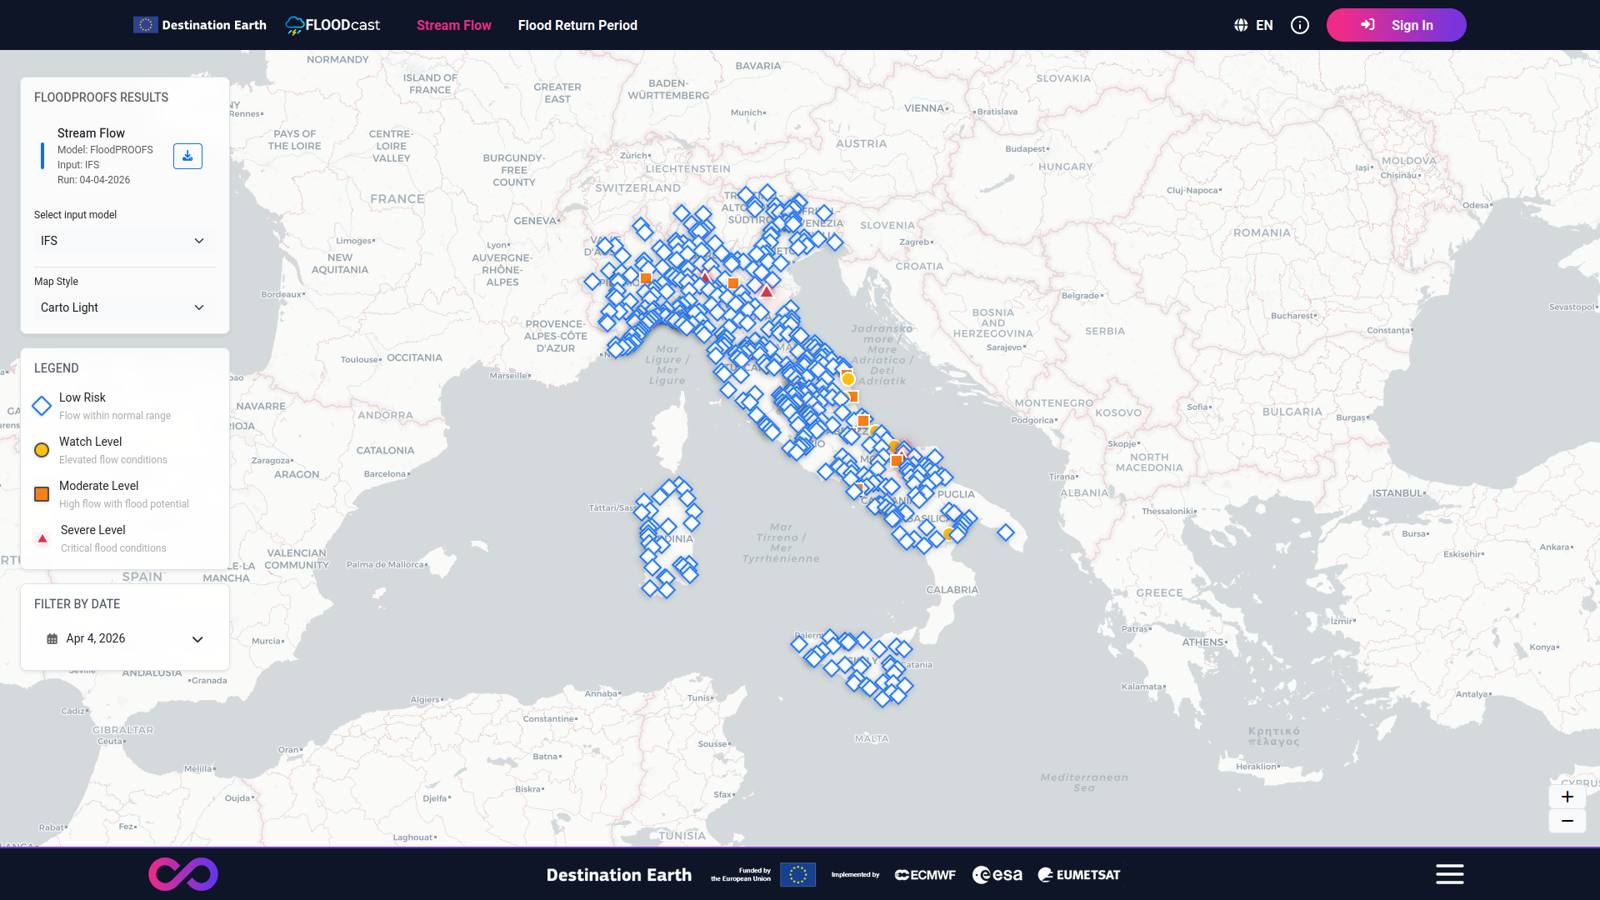Expand the Apr 4, 2026 date filter
Viewport: 1600px width, 900px height.
click(x=125, y=639)
